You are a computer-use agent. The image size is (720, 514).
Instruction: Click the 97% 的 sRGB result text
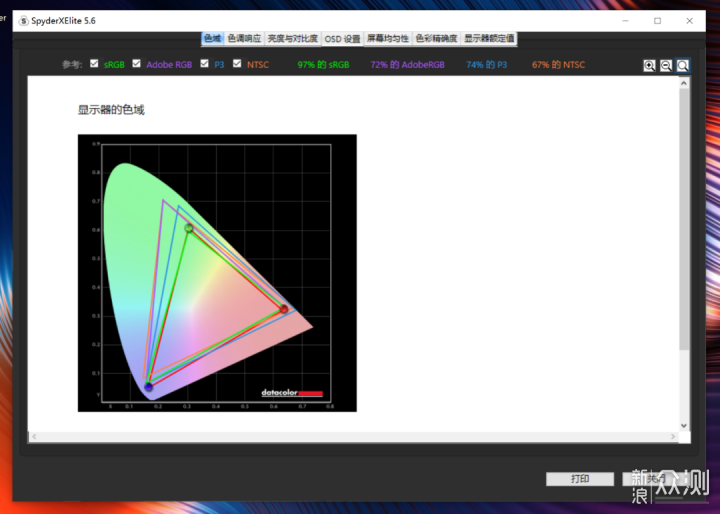pos(323,65)
